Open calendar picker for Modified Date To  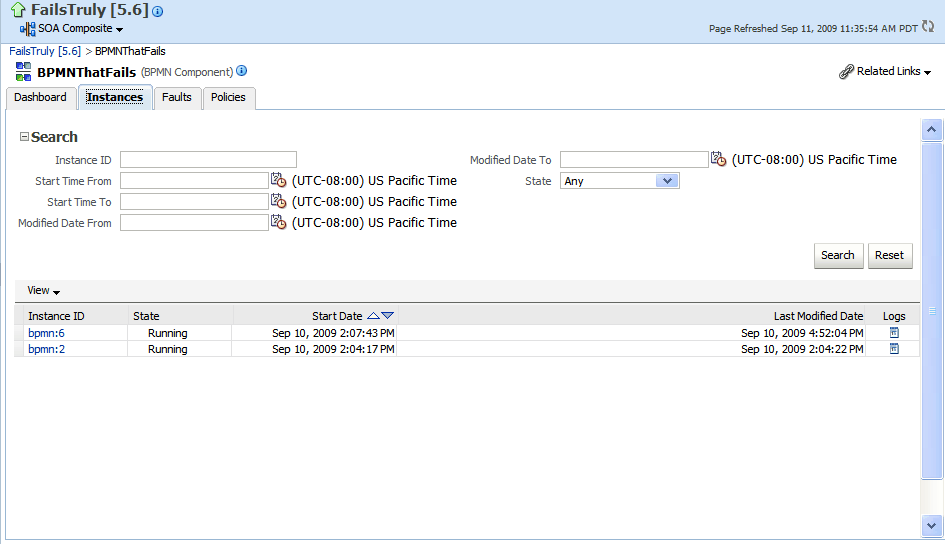718,158
